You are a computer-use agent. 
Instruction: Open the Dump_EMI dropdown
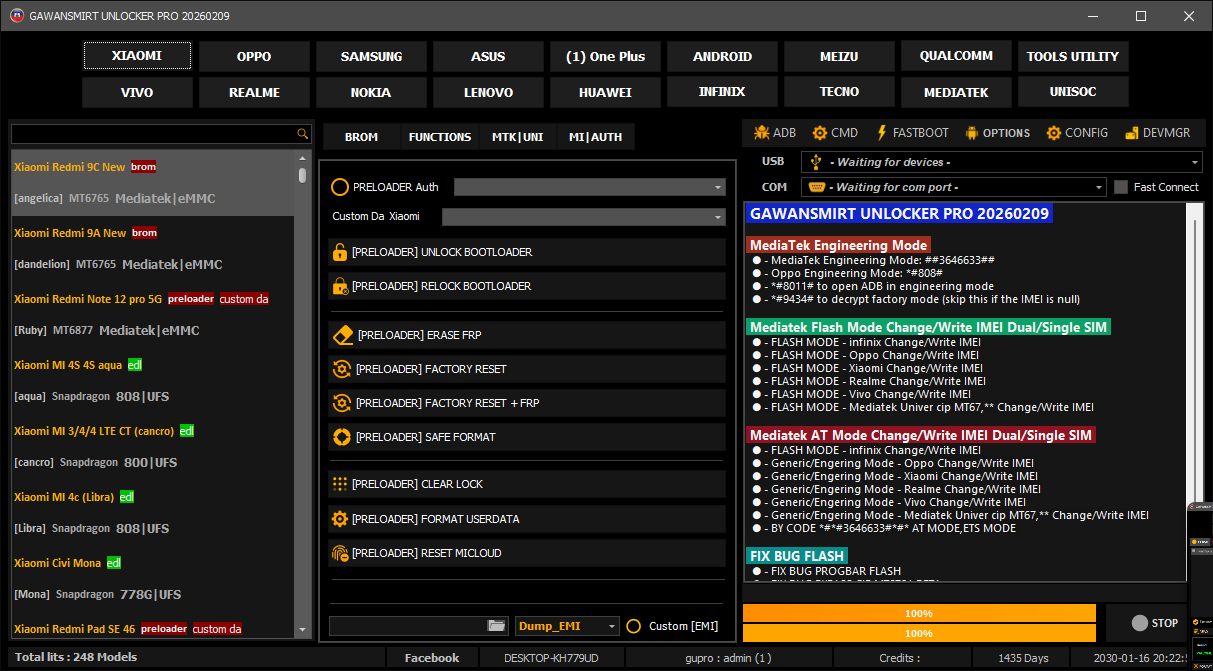pos(612,626)
